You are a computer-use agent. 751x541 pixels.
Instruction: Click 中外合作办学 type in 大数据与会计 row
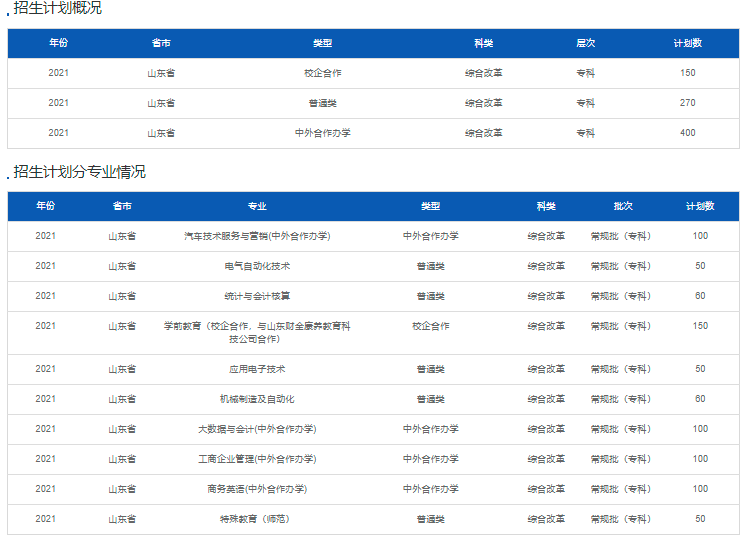[431, 429]
